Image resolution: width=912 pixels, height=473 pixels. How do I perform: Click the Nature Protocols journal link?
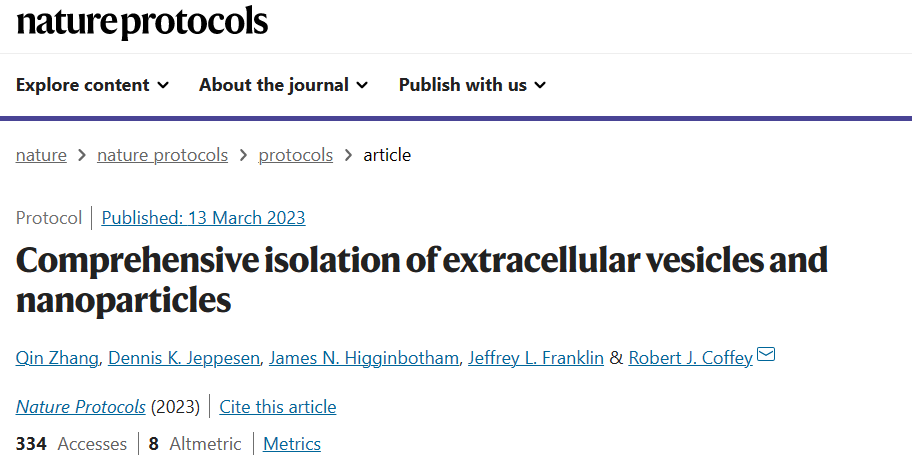[80, 407]
